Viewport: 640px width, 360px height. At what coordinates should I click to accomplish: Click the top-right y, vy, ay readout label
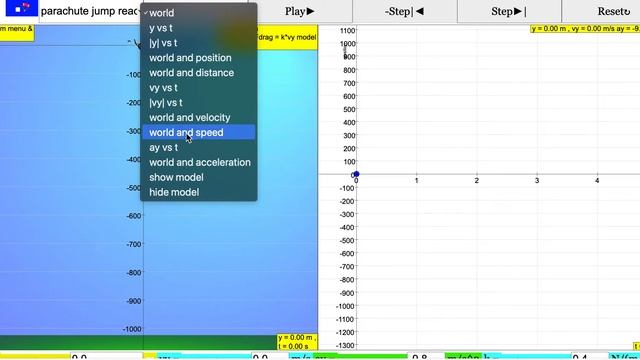click(585, 29)
